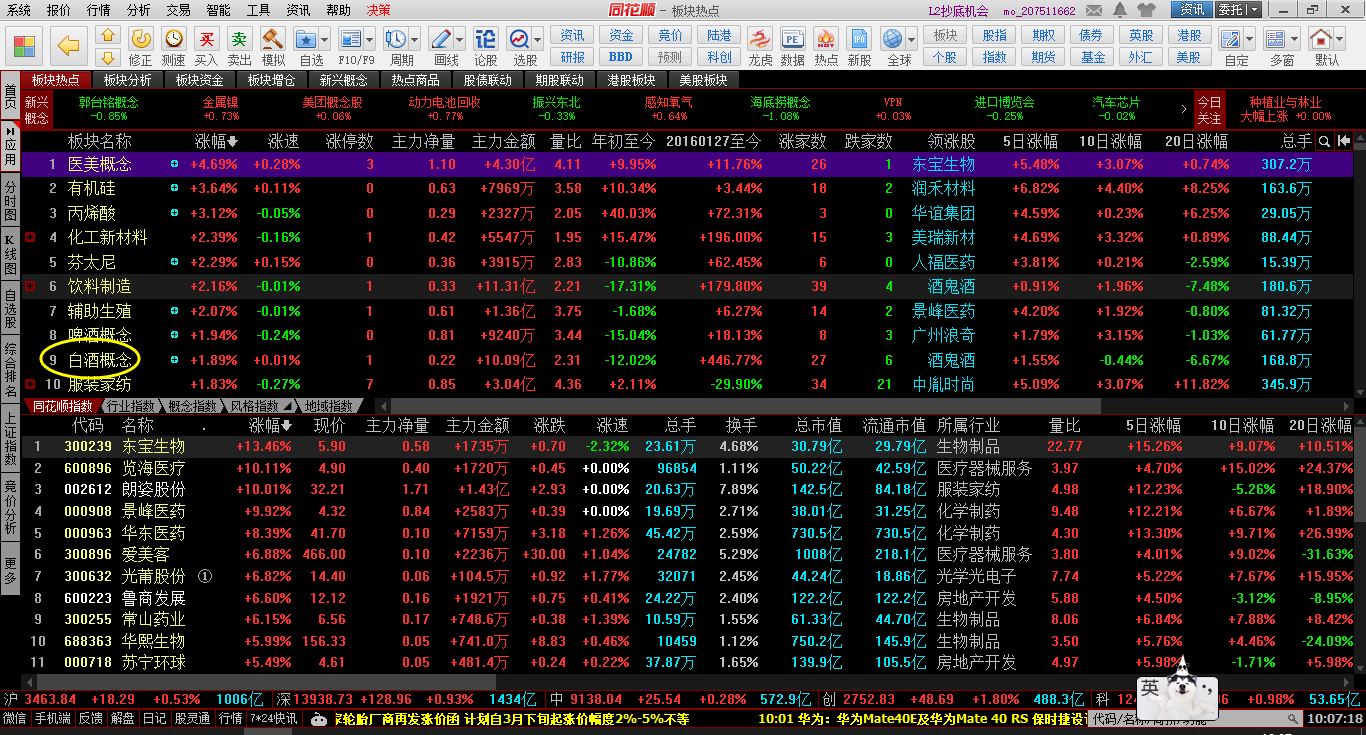The height and width of the screenshot is (735, 1366).
Task: Click the colorful home grid icon
Action: coord(25,45)
